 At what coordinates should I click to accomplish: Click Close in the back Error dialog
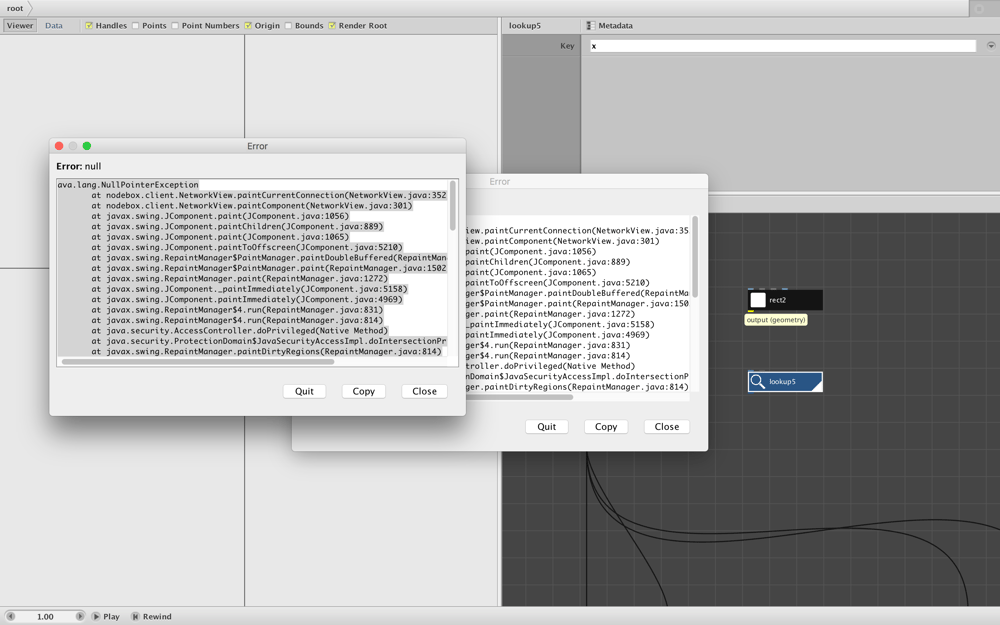(666, 427)
